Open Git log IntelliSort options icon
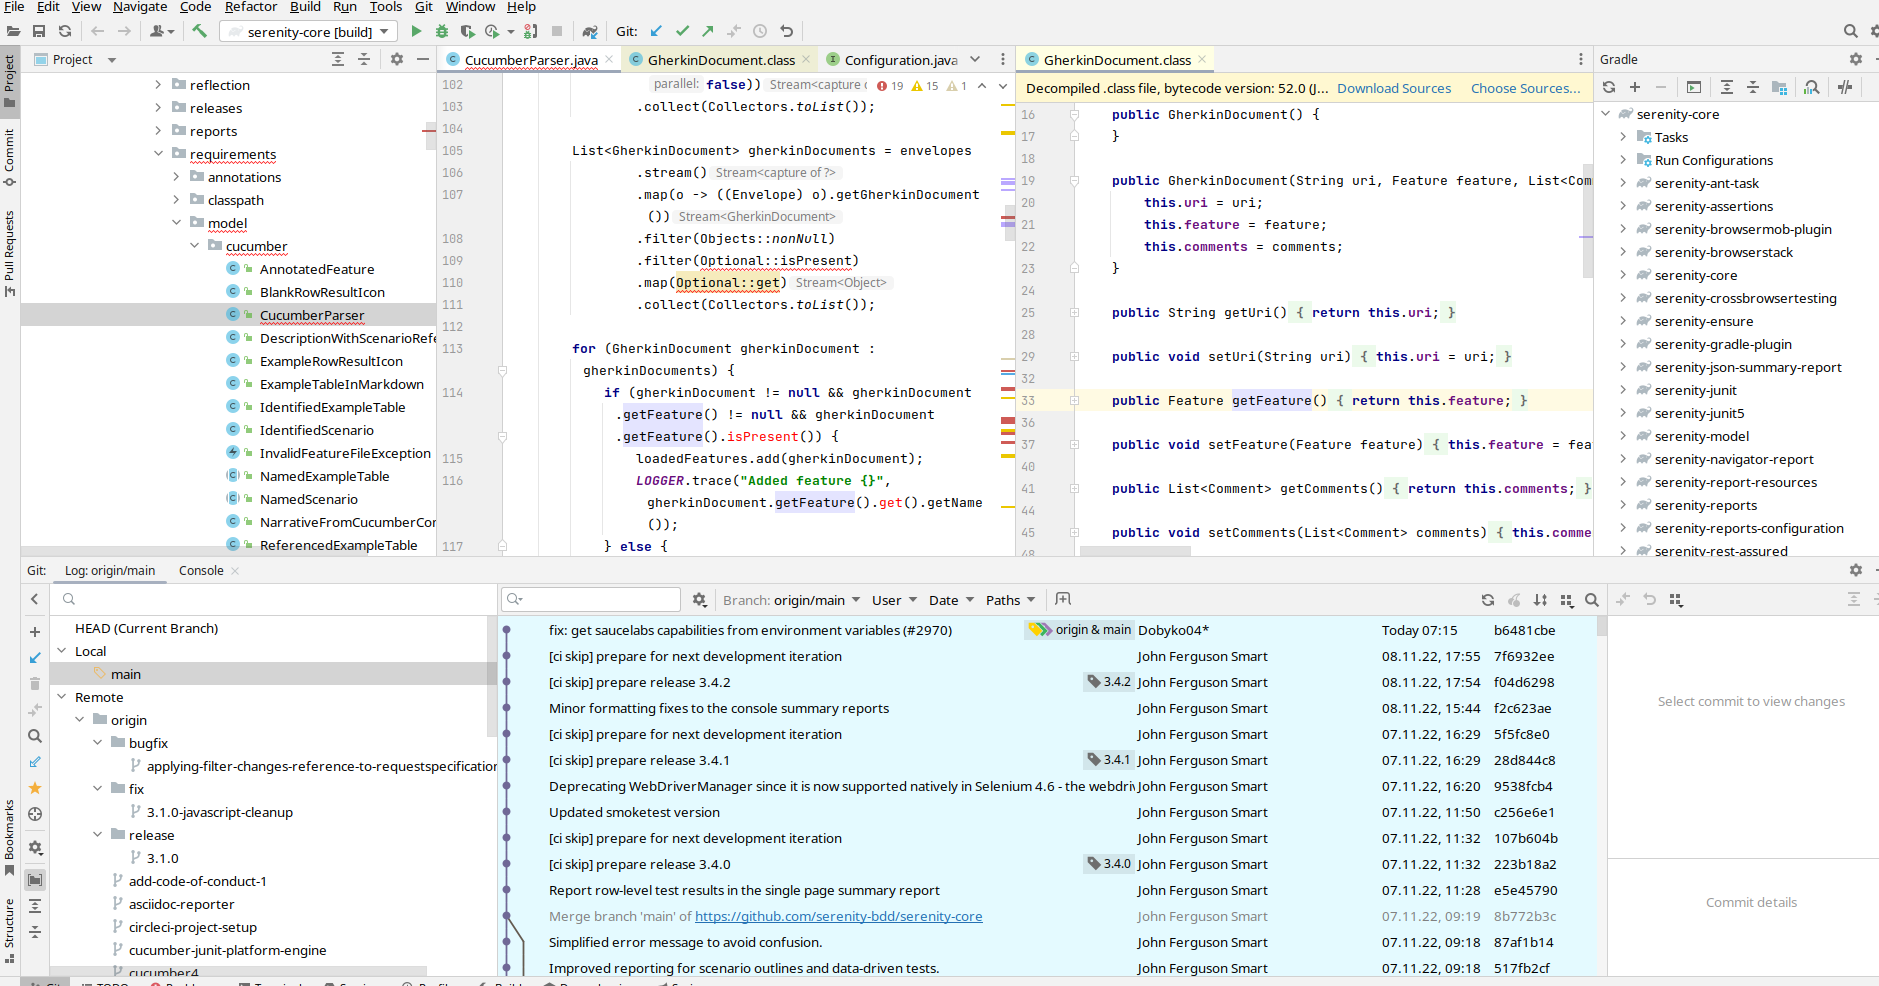This screenshot has height=986, width=1879. (x=1540, y=600)
